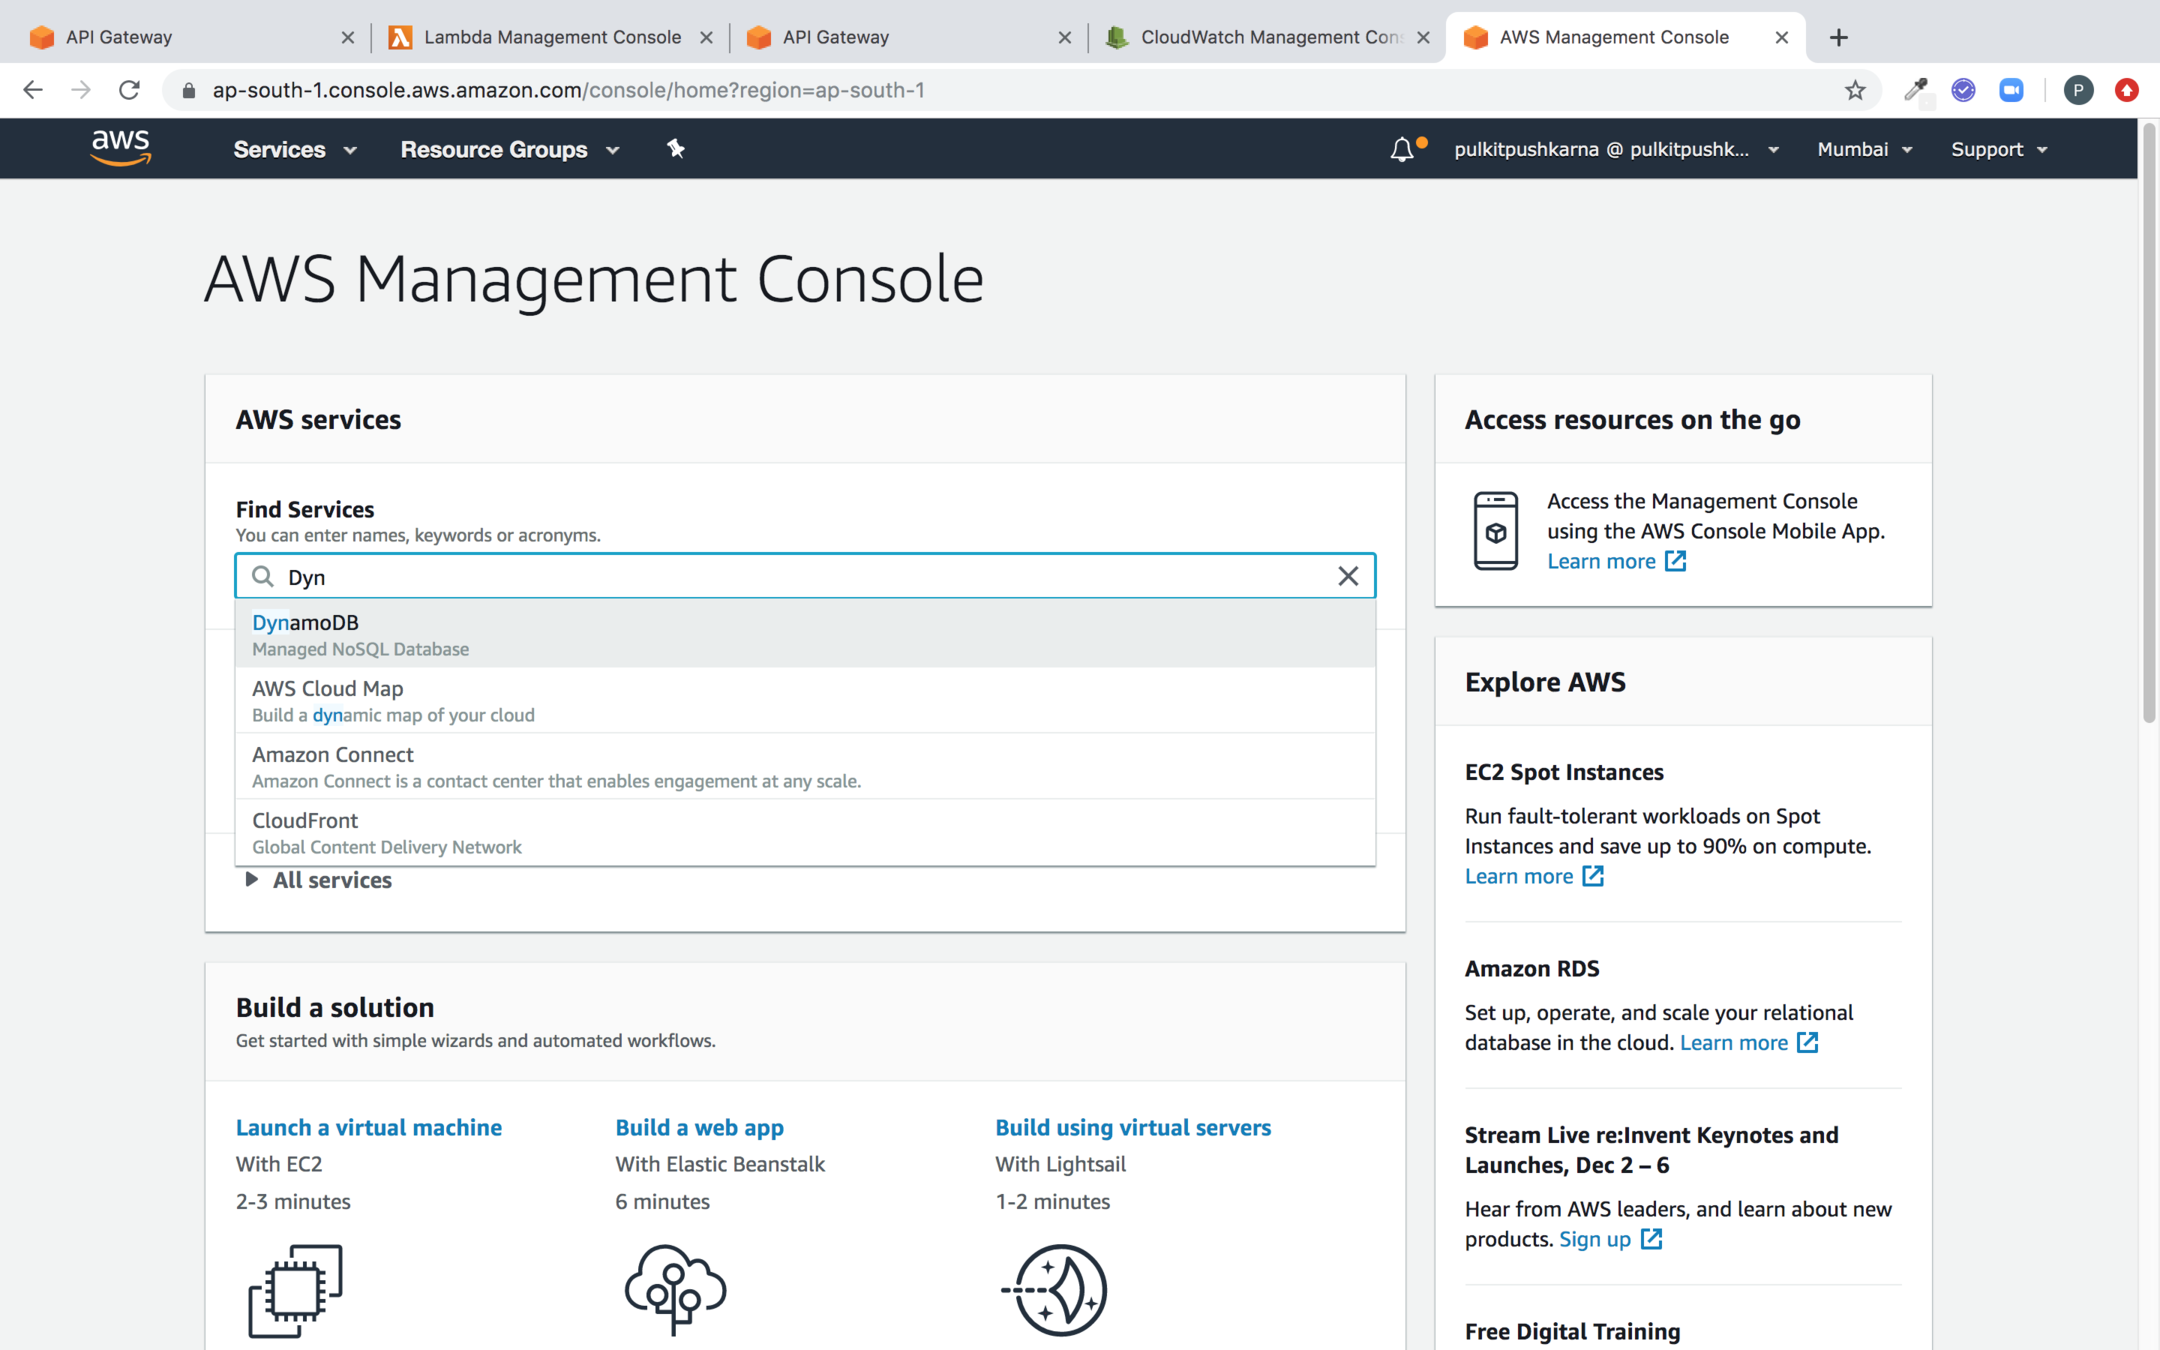Open the Resource Groups dropdown
2160x1350 pixels.
tap(509, 149)
